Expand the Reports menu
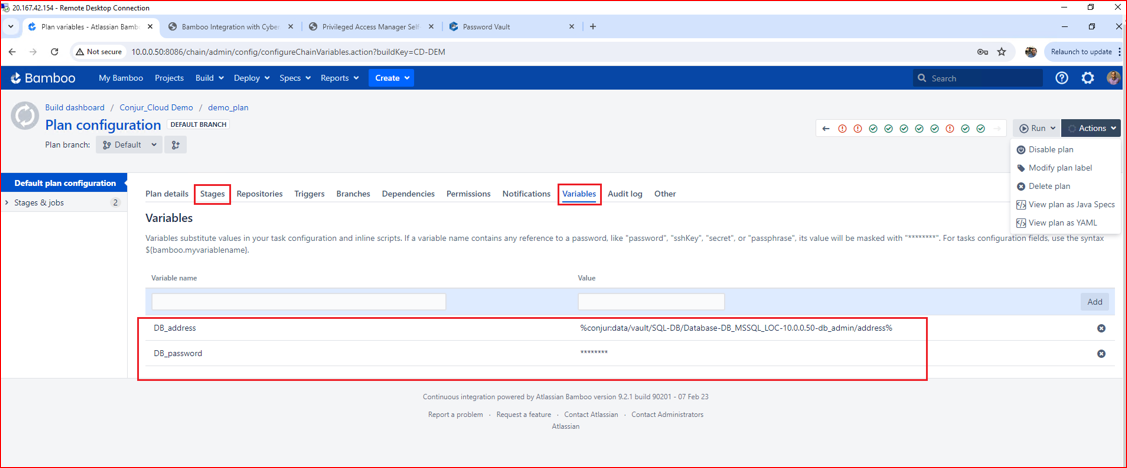 click(x=340, y=78)
